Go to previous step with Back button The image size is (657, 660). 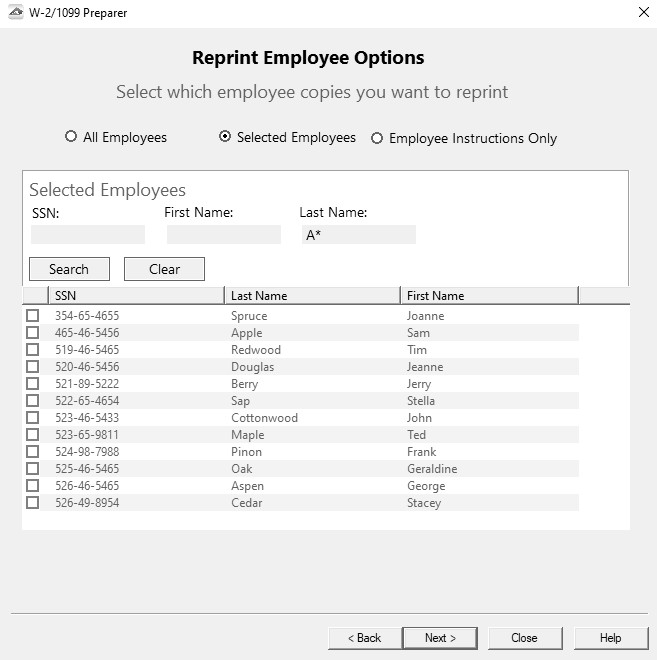pos(364,638)
